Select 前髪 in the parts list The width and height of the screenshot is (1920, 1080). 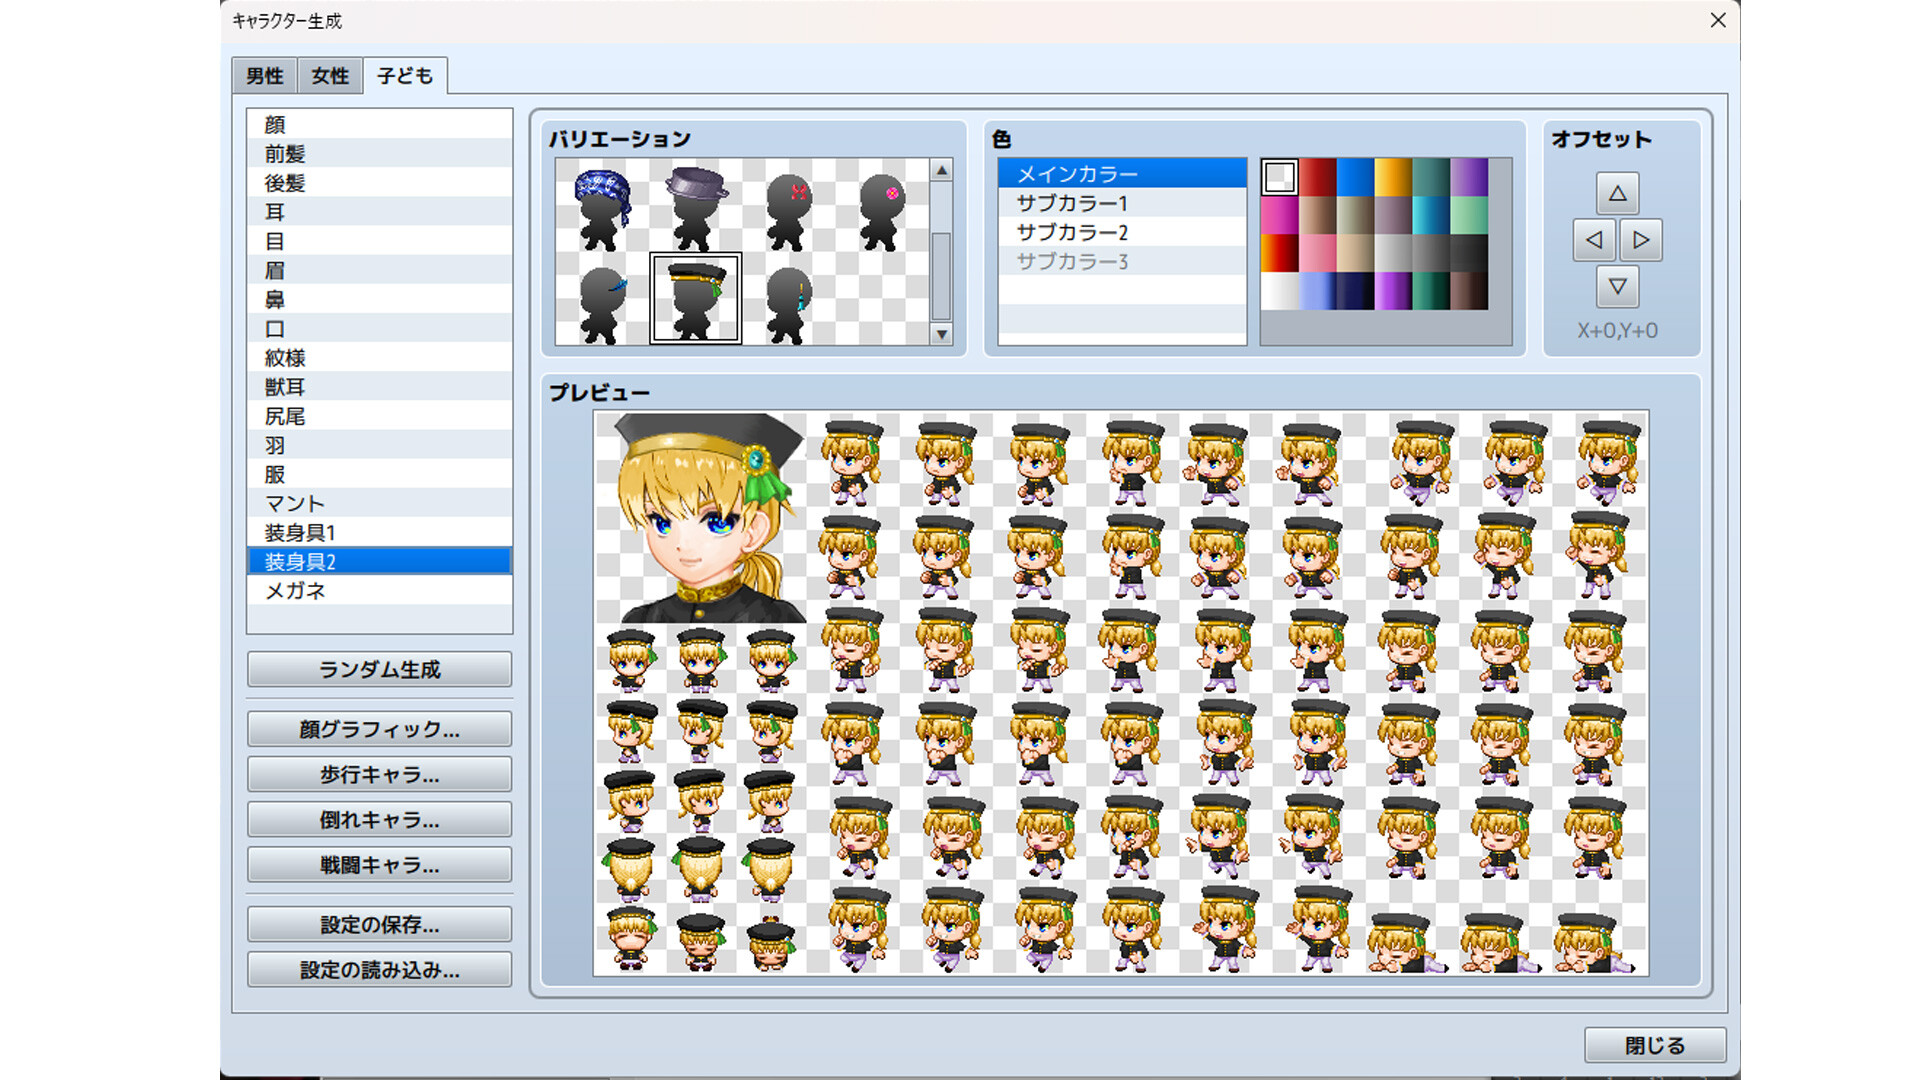click(285, 154)
